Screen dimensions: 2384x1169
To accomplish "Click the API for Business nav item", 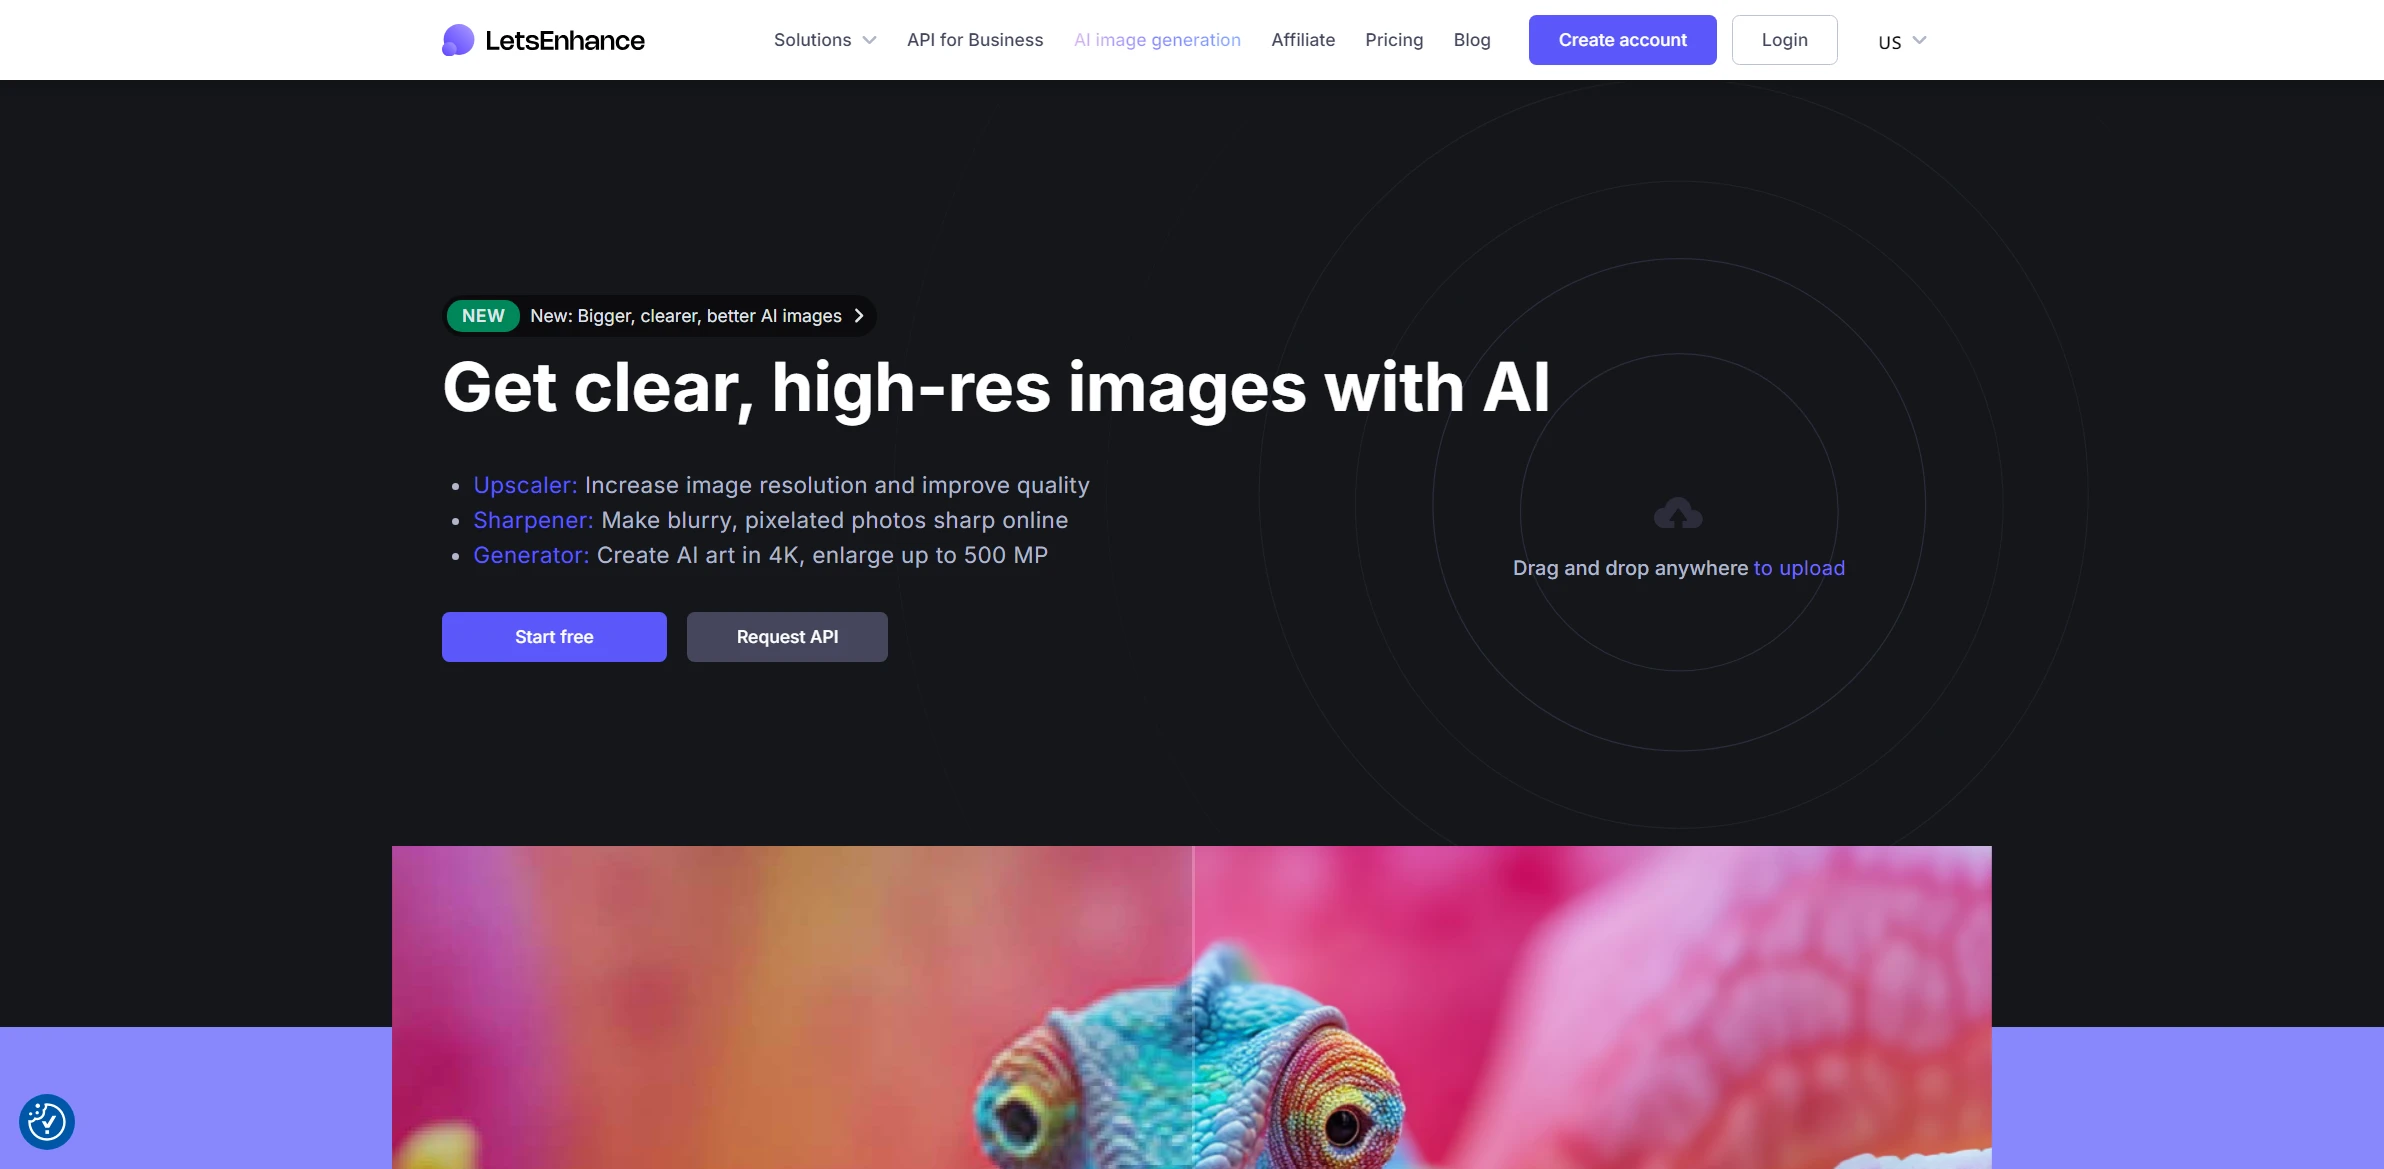I will pyautogui.click(x=975, y=40).
